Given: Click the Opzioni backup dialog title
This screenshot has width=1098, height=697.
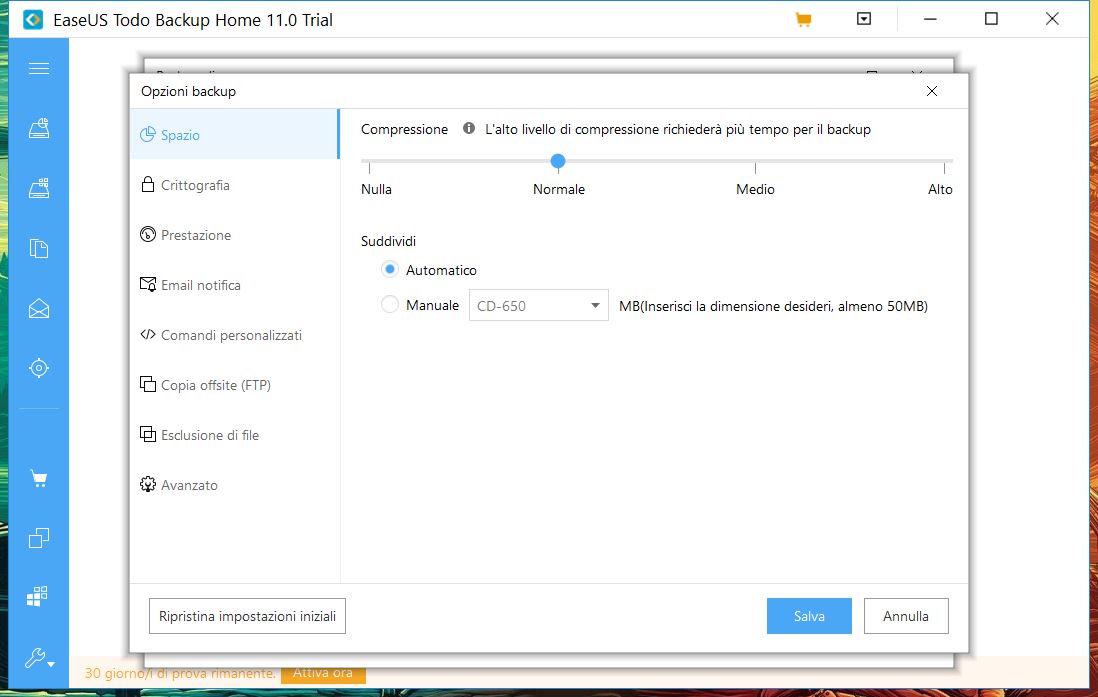Looking at the screenshot, I should (188, 91).
